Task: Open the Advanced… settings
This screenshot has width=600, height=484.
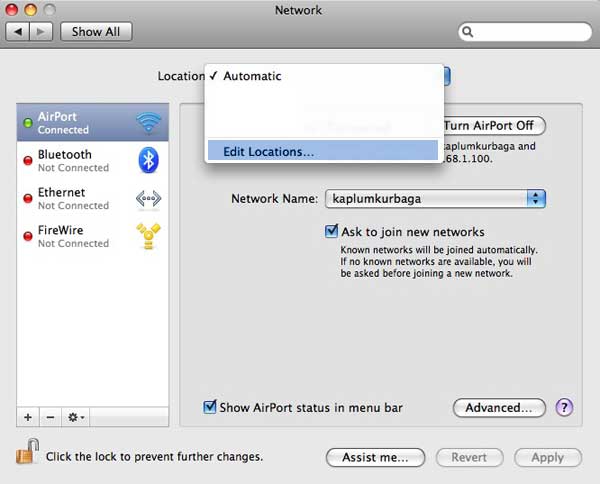Action: 499,407
